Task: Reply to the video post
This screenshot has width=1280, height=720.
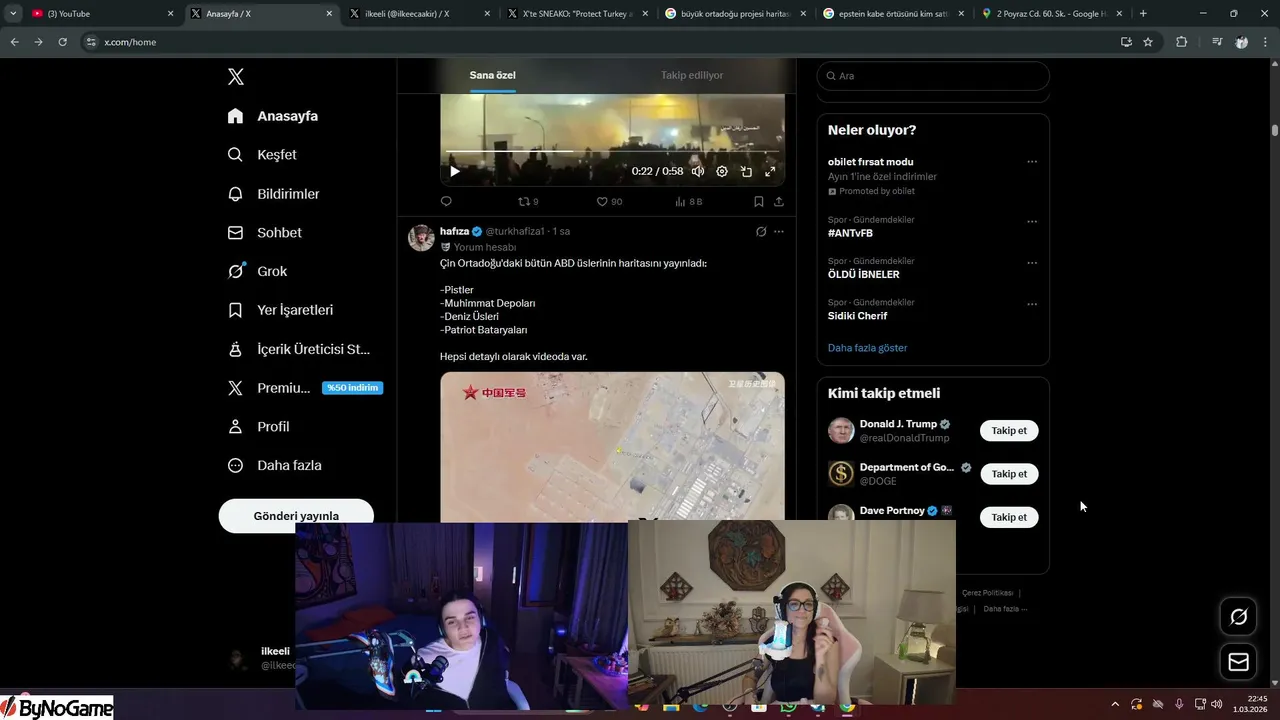Action: 446,201
